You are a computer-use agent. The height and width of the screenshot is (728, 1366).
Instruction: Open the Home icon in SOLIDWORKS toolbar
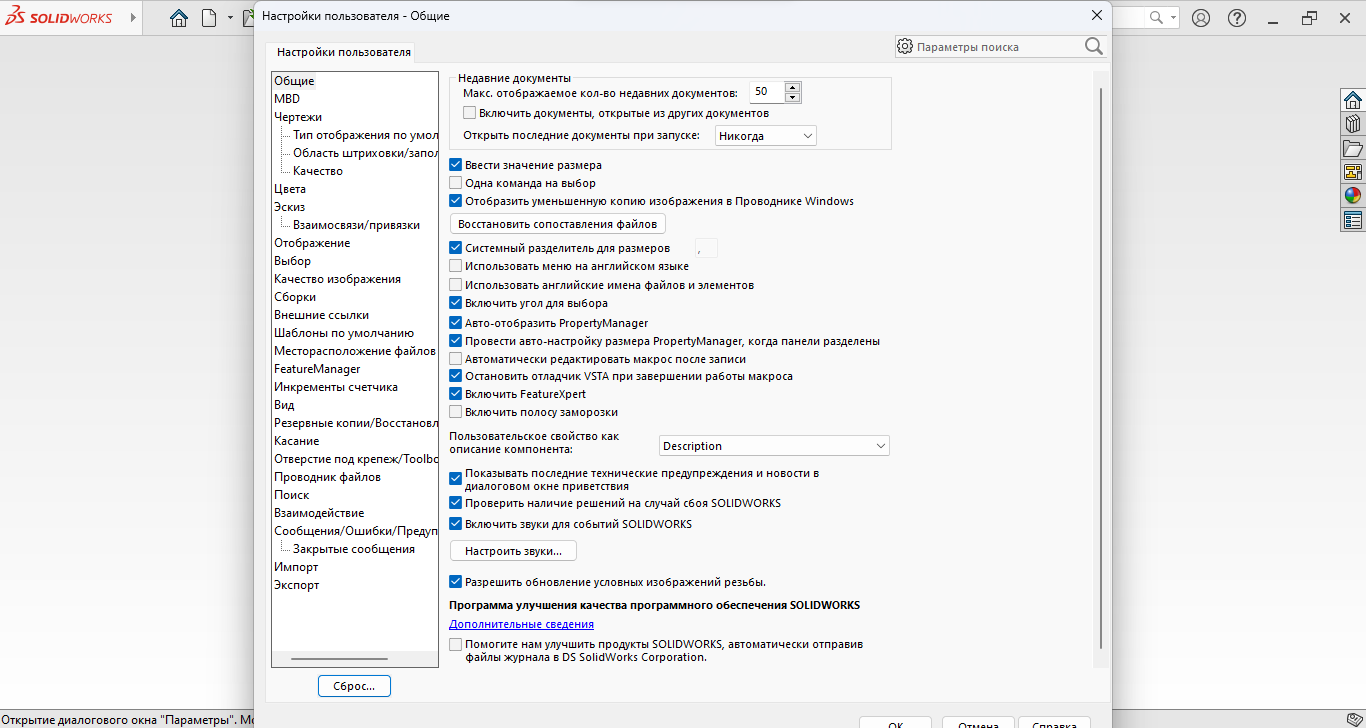[178, 18]
